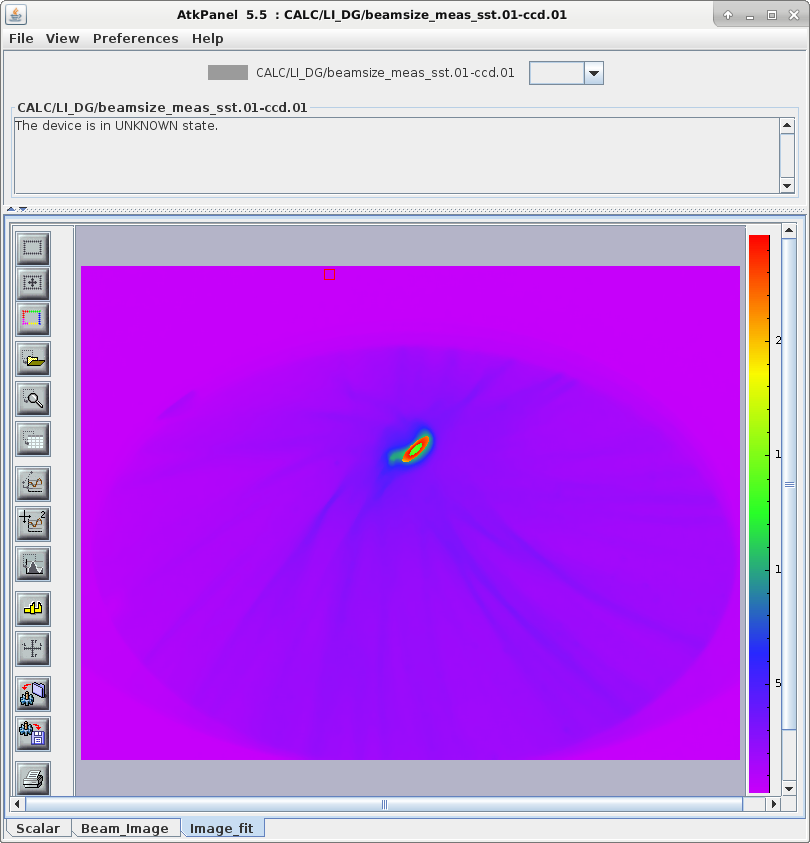Open the table view icon
Screen dimensions: 810x843
coord(33,439)
